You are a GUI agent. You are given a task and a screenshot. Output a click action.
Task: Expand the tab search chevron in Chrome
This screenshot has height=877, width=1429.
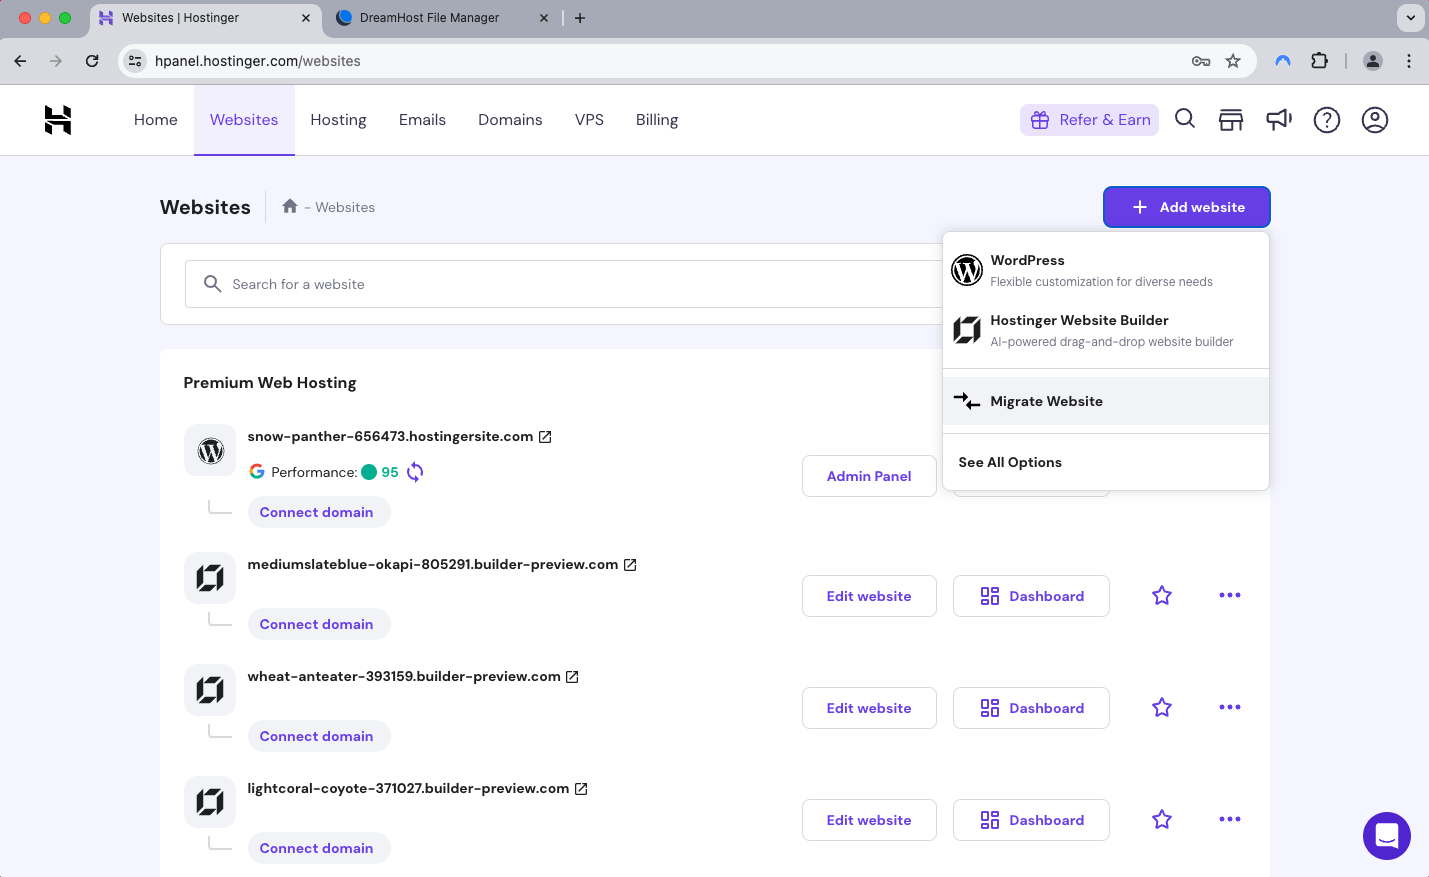point(1410,18)
